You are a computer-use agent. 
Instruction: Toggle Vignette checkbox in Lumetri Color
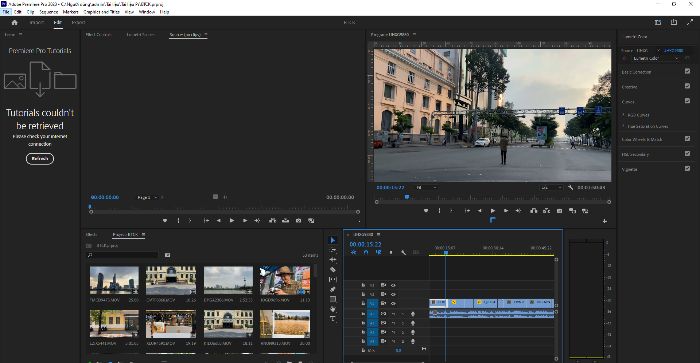[688, 168]
